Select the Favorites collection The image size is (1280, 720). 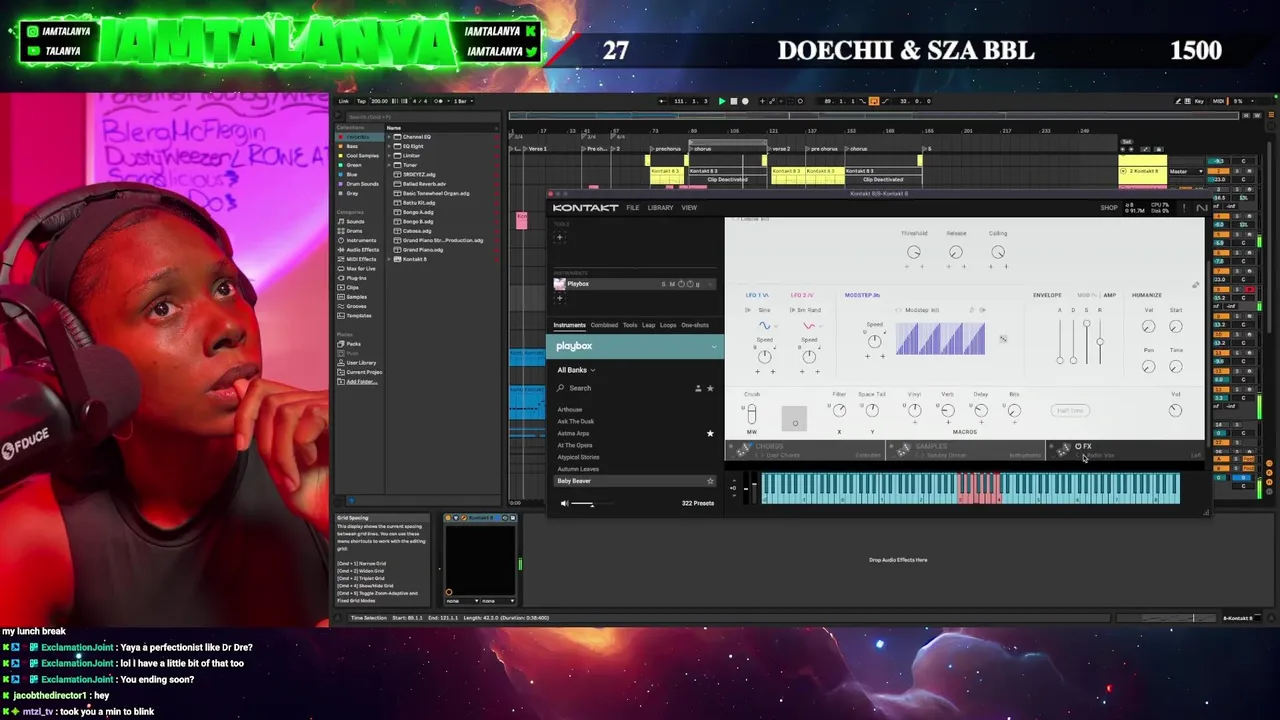click(358, 137)
